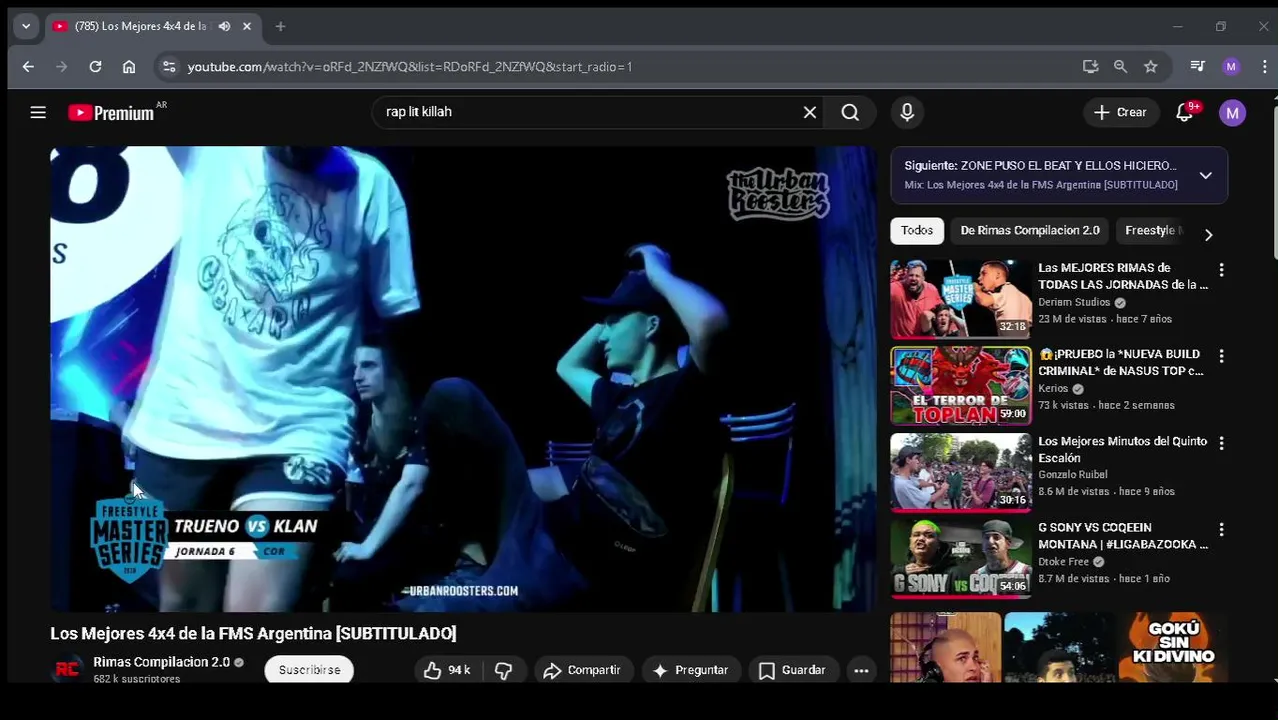Open Deriam Studios channel link
This screenshot has height=720, width=1278.
[x=1074, y=302]
